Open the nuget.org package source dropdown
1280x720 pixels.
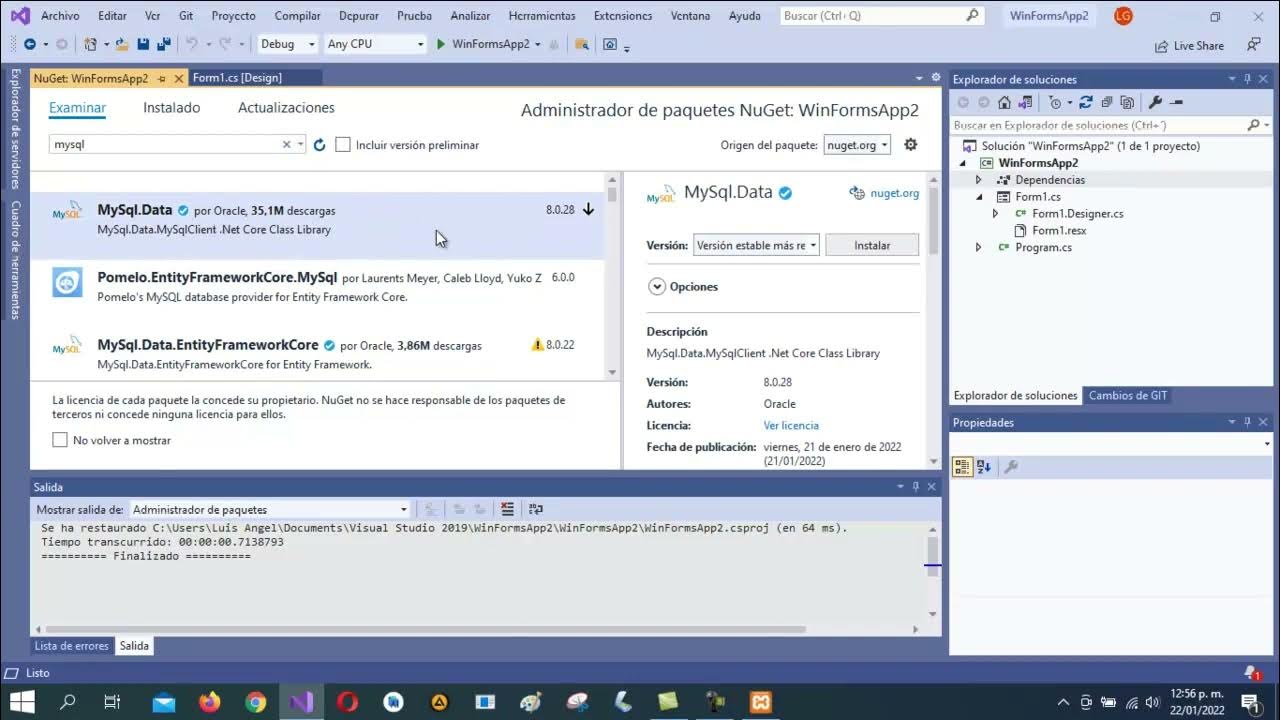pyautogui.click(x=857, y=145)
